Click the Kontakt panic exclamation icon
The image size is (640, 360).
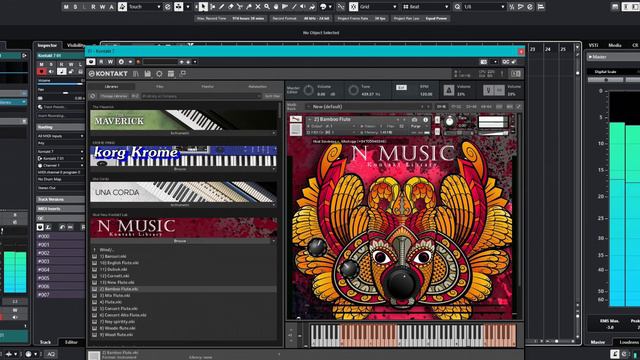[x=502, y=74]
